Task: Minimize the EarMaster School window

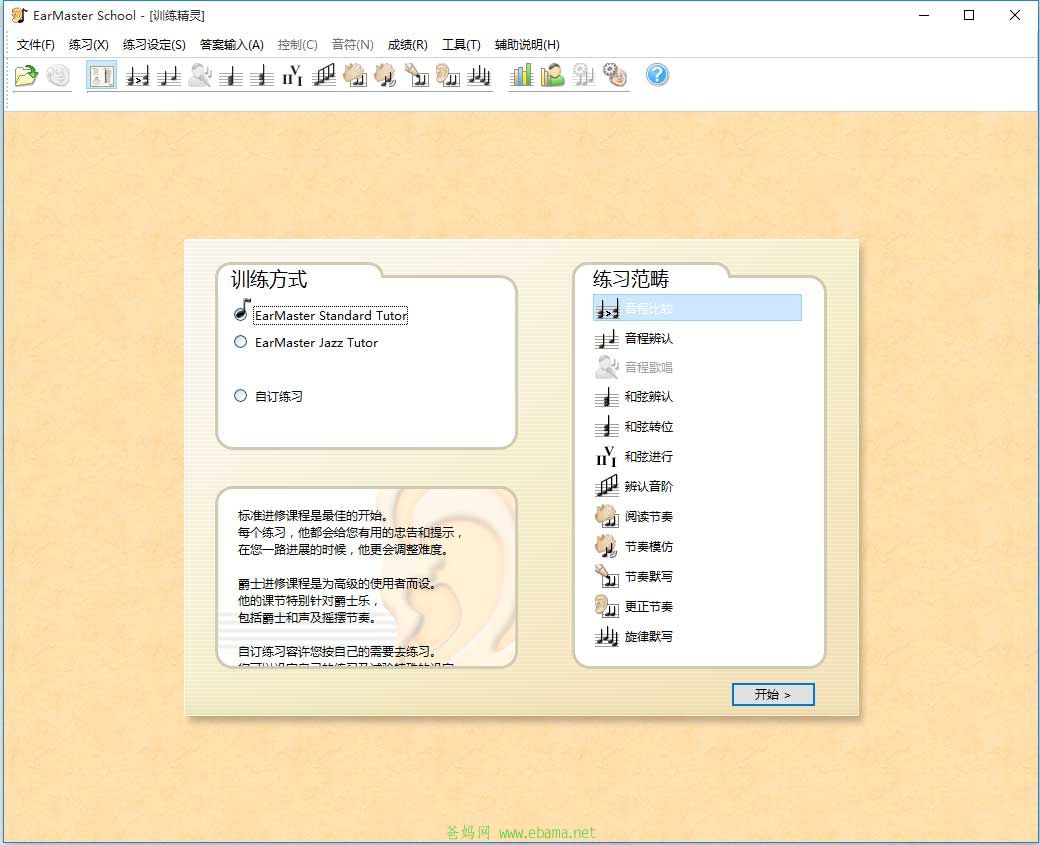Action: pyautogui.click(x=924, y=15)
